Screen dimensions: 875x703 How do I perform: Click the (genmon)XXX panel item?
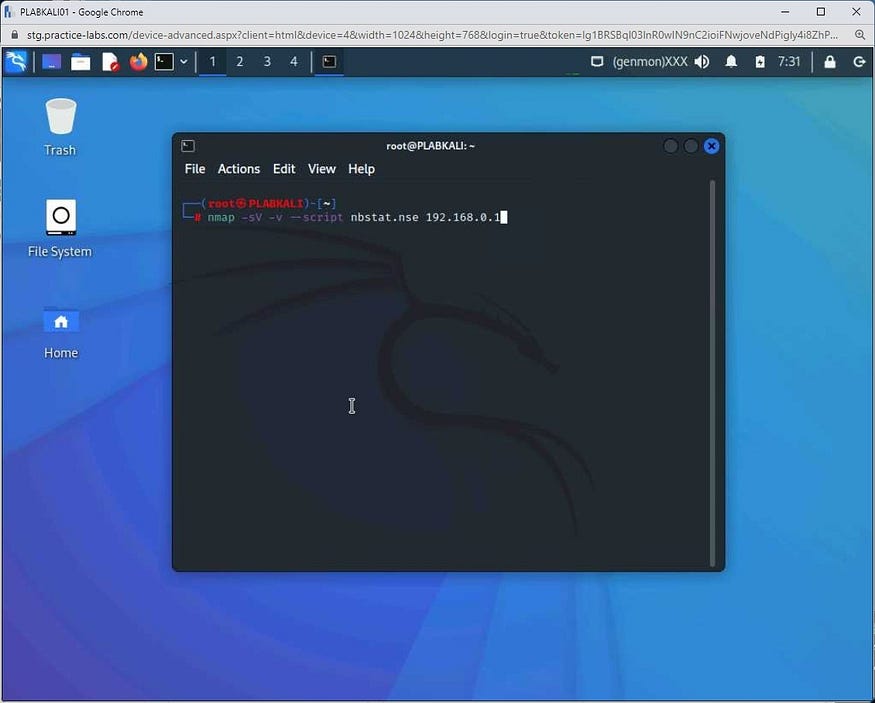pos(650,61)
